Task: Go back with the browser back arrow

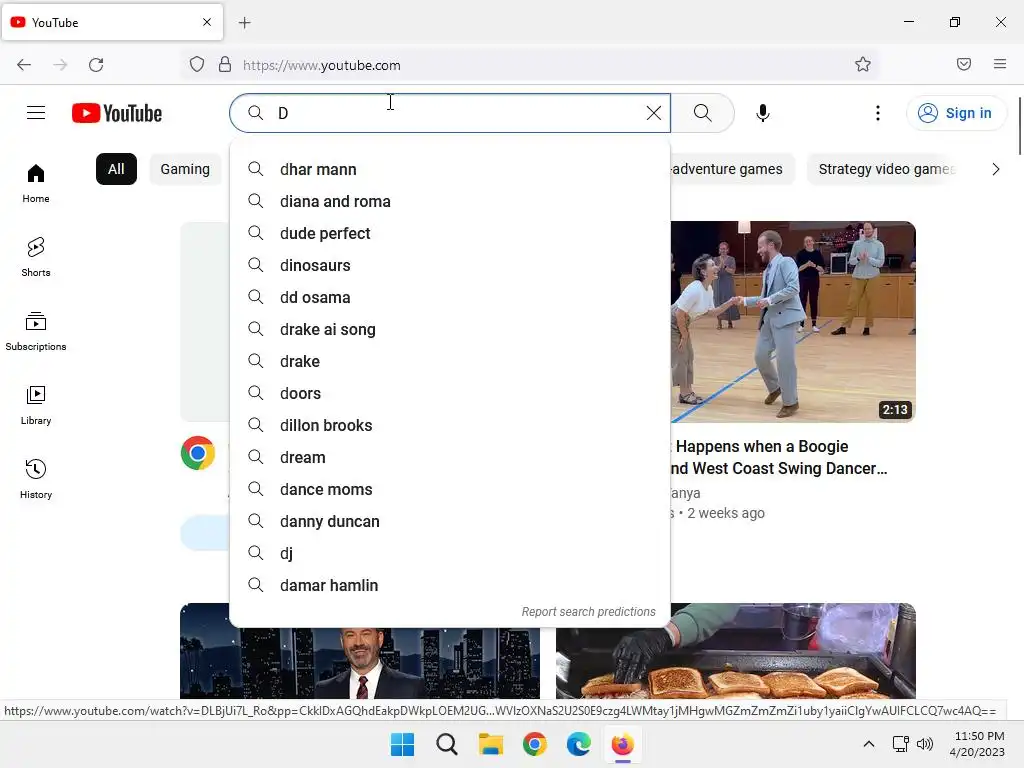Action: point(24,65)
